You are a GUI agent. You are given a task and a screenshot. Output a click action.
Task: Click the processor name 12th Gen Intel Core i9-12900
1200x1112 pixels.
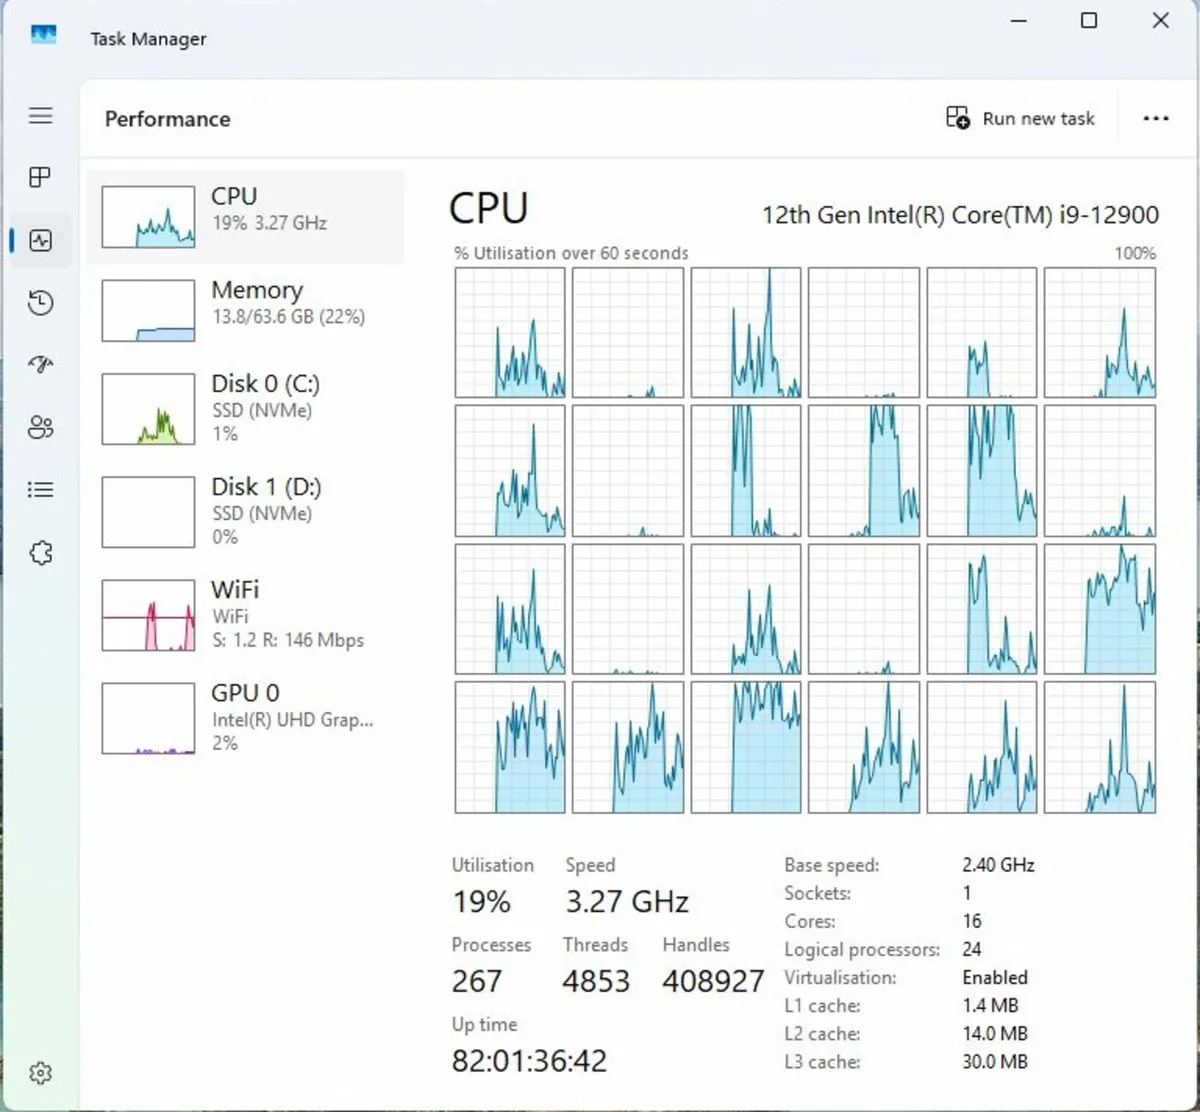coord(960,215)
